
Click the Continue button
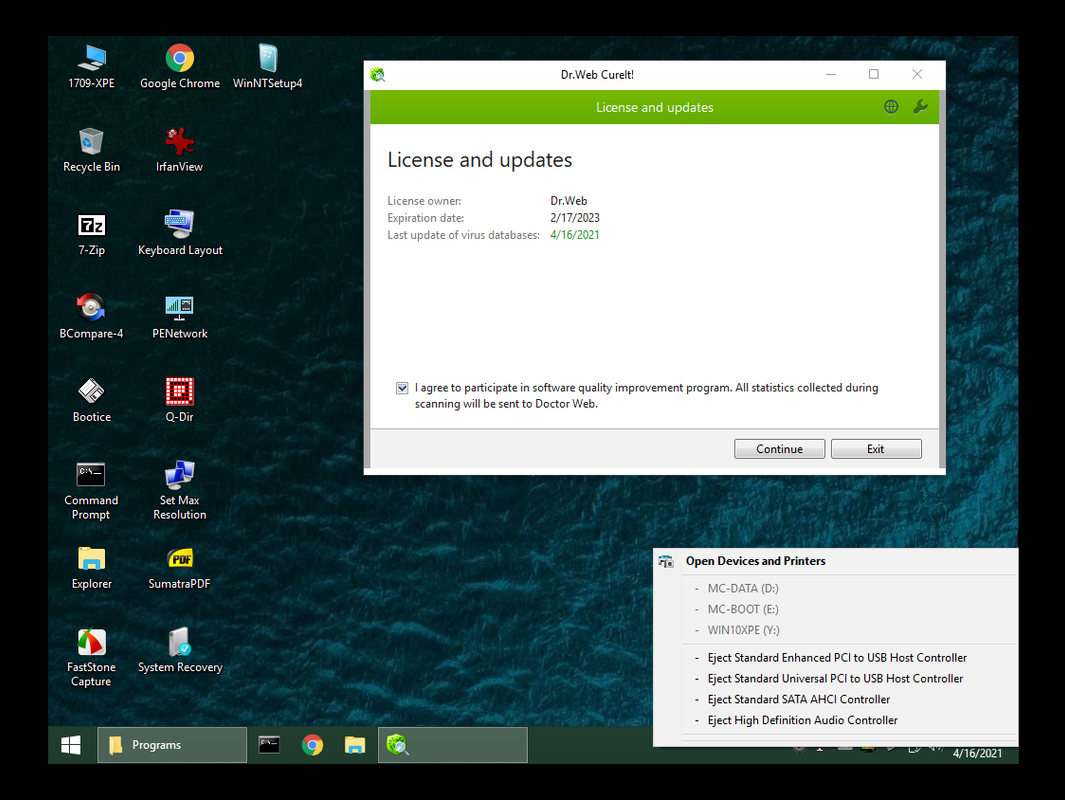tap(779, 449)
